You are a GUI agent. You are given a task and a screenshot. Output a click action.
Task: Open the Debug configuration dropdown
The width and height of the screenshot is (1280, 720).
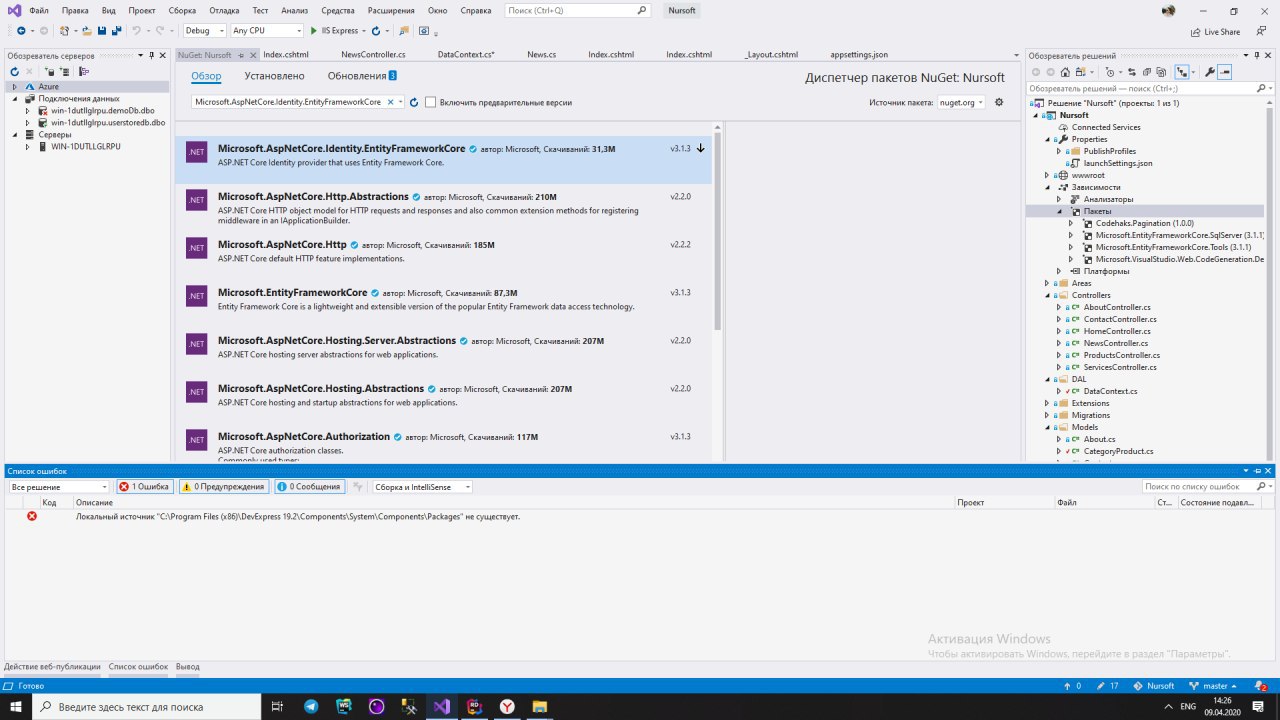pyautogui.click(x=204, y=31)
